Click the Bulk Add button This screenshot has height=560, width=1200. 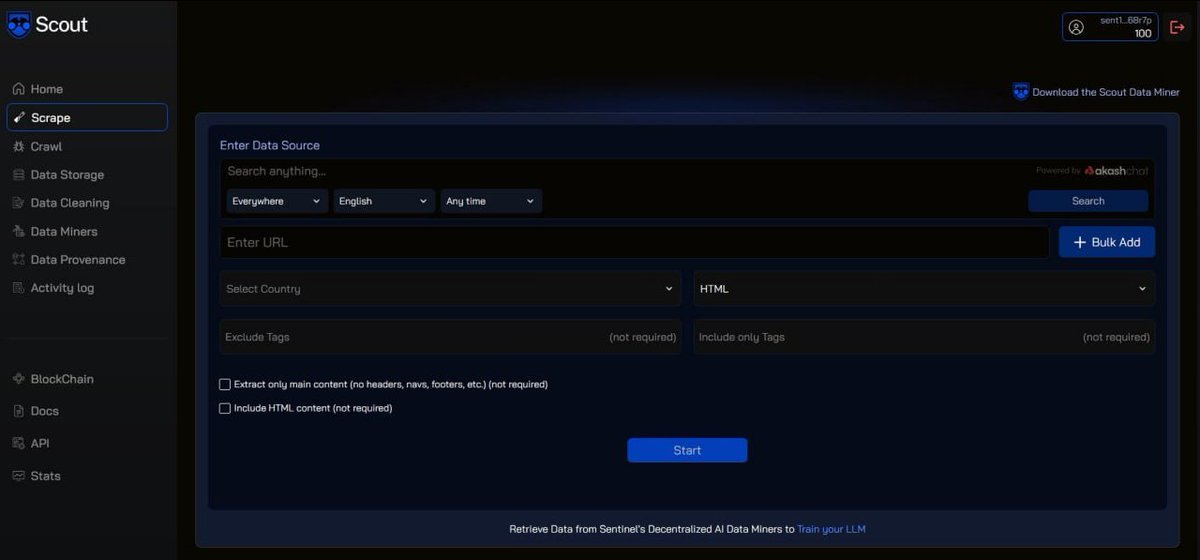[x=1107, y=242]
